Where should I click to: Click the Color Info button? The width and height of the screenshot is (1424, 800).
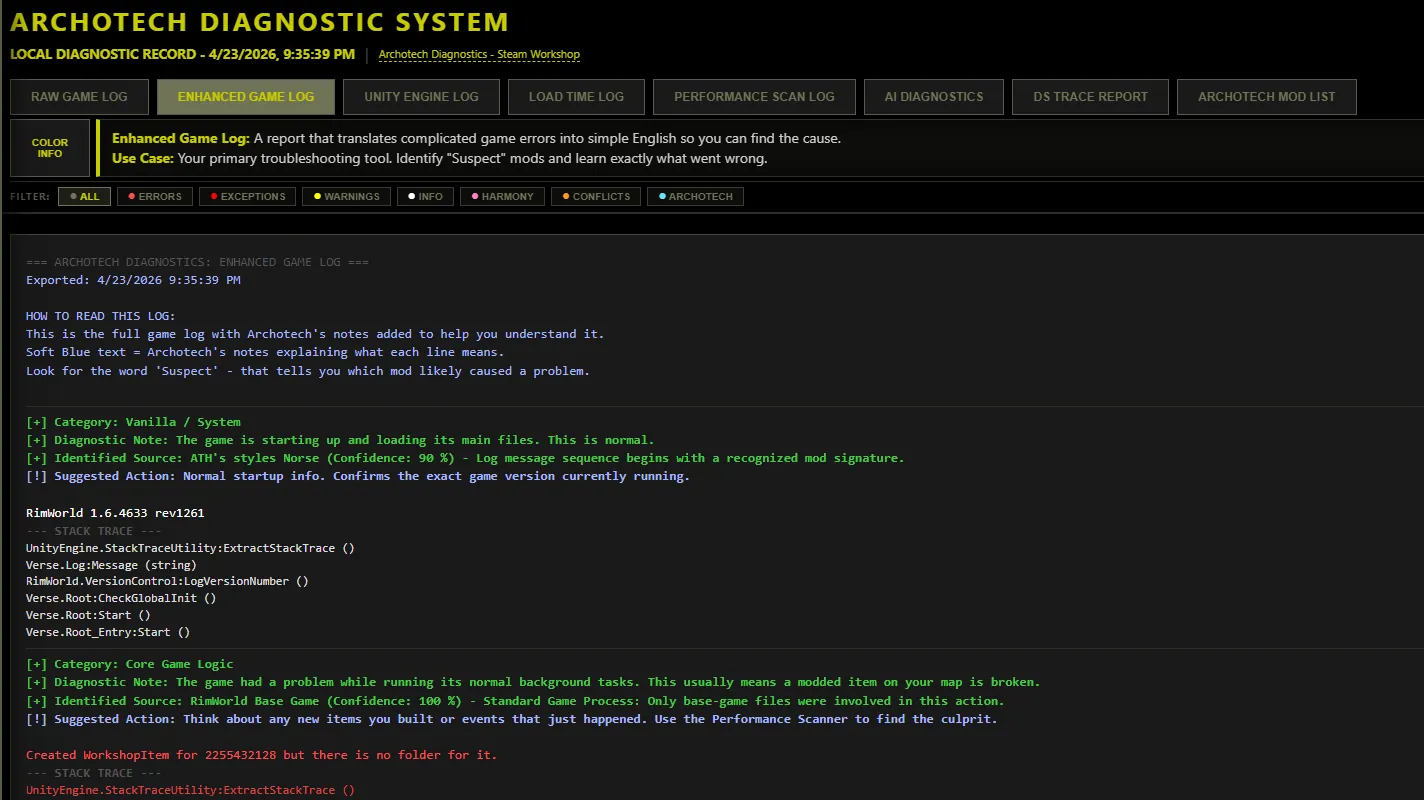tap(50, 148)
